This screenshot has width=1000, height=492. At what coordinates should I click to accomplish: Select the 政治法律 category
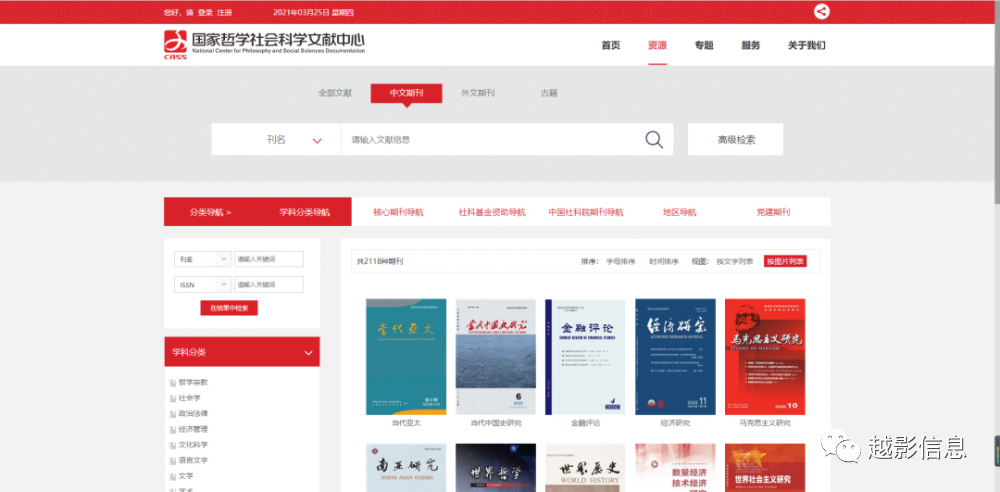coord(193,414)
